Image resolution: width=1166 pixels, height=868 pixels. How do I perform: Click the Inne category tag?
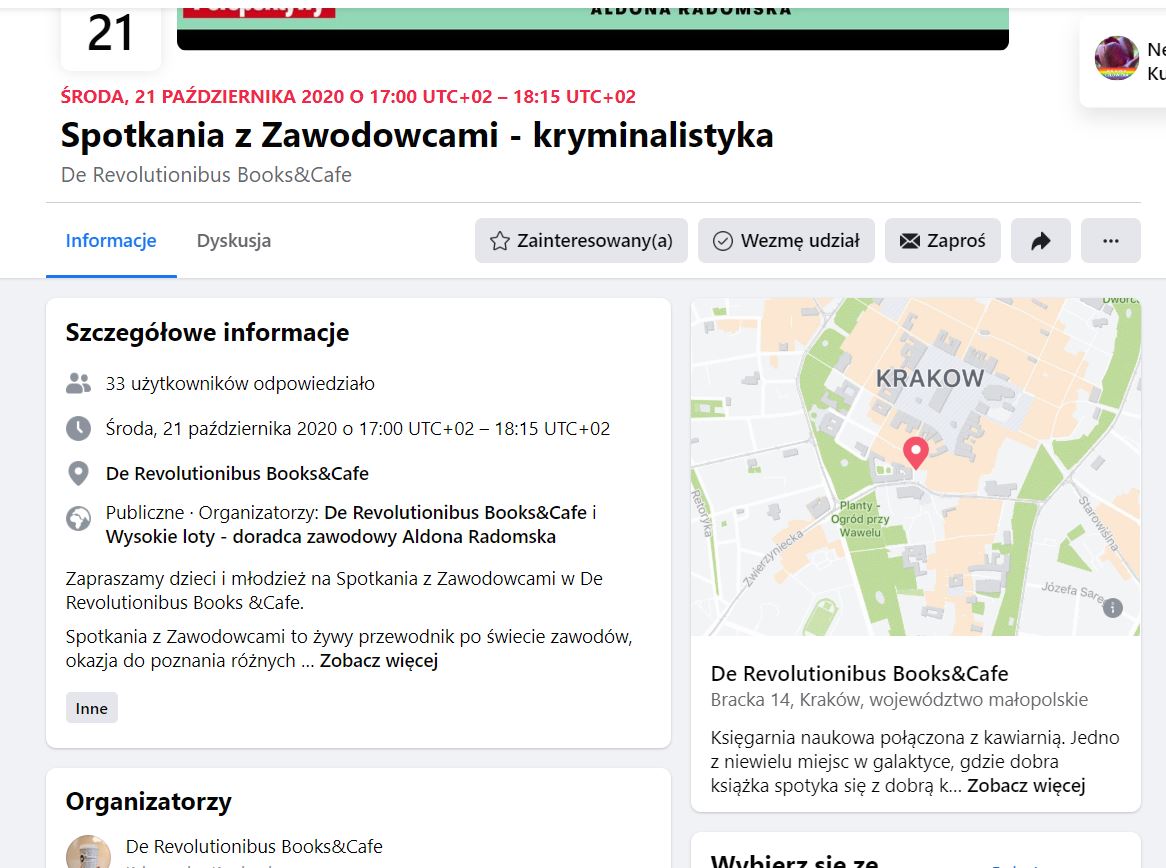pos(92,708)
